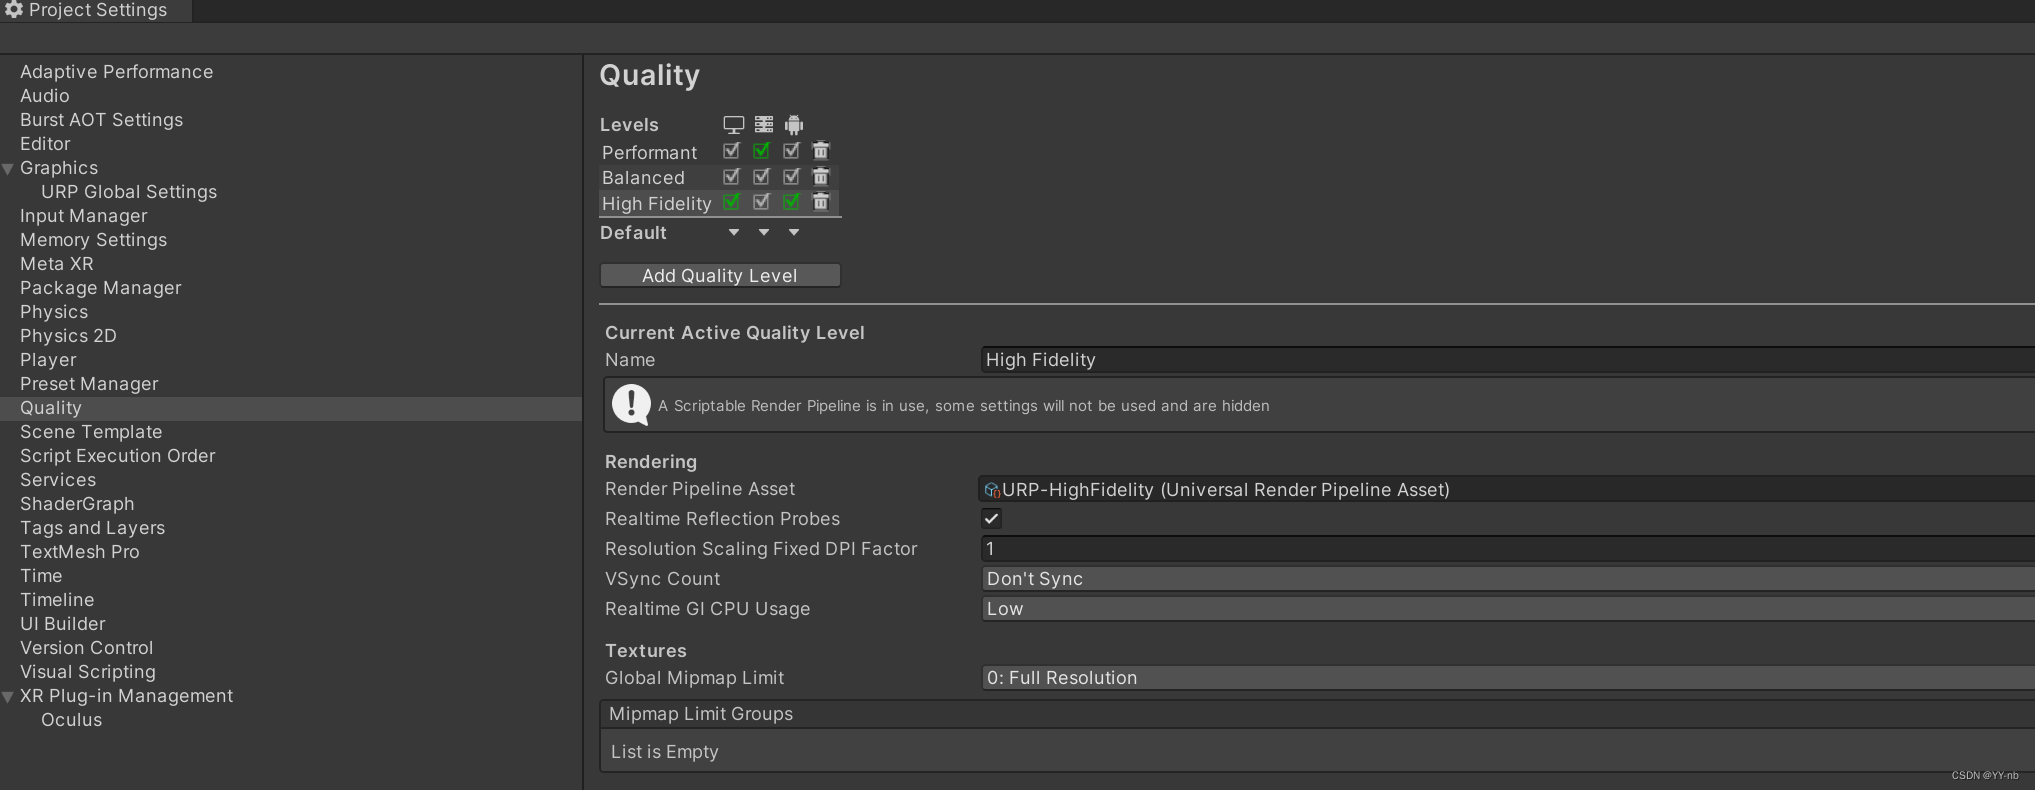Image resolution: width=2035 pixels, height=790 pixels.
Task: Click the URP-HighFidelity asset icon
Action: click(992, 490)
